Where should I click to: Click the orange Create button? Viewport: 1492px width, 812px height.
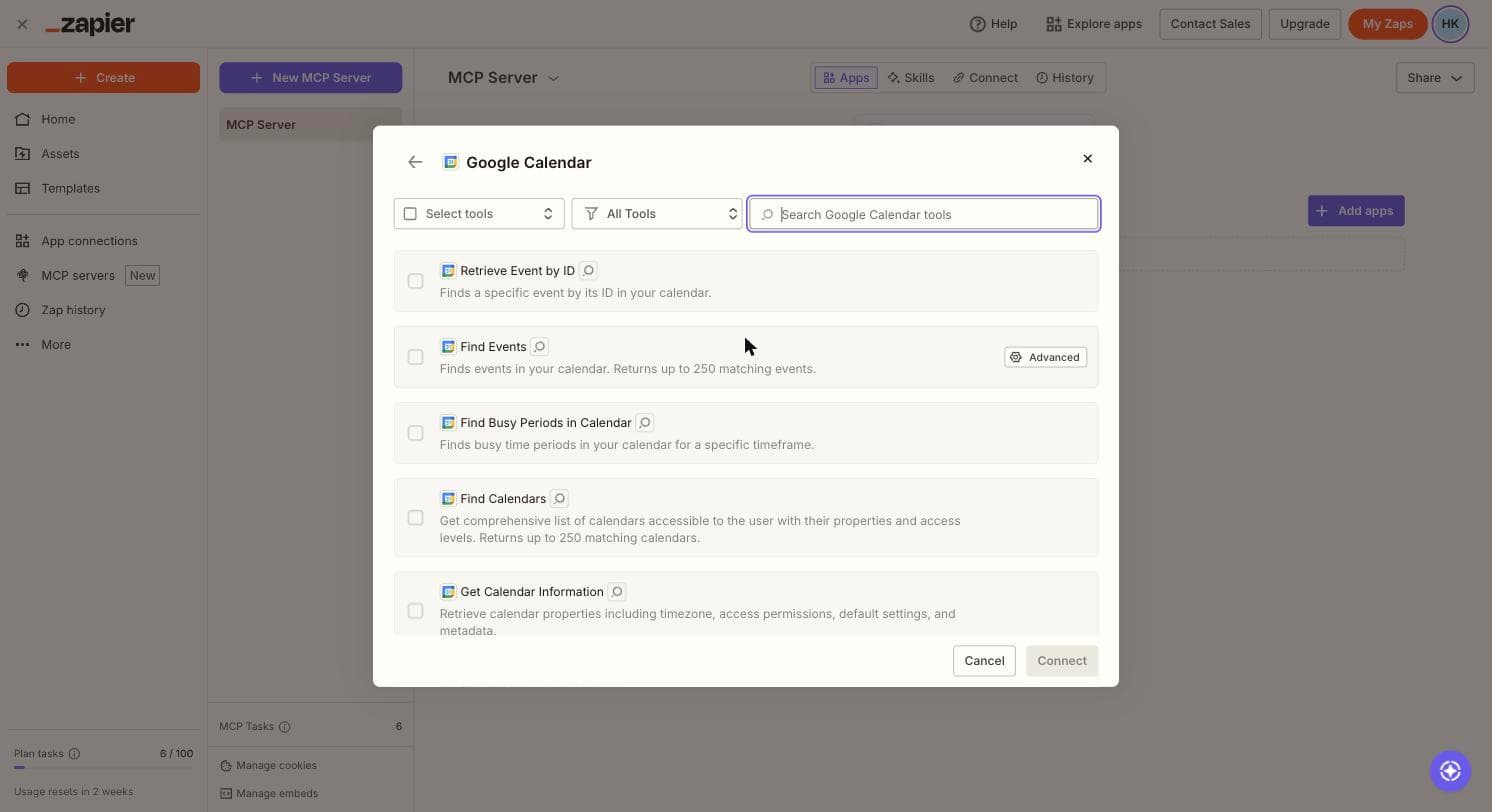(x=103, y=78)
